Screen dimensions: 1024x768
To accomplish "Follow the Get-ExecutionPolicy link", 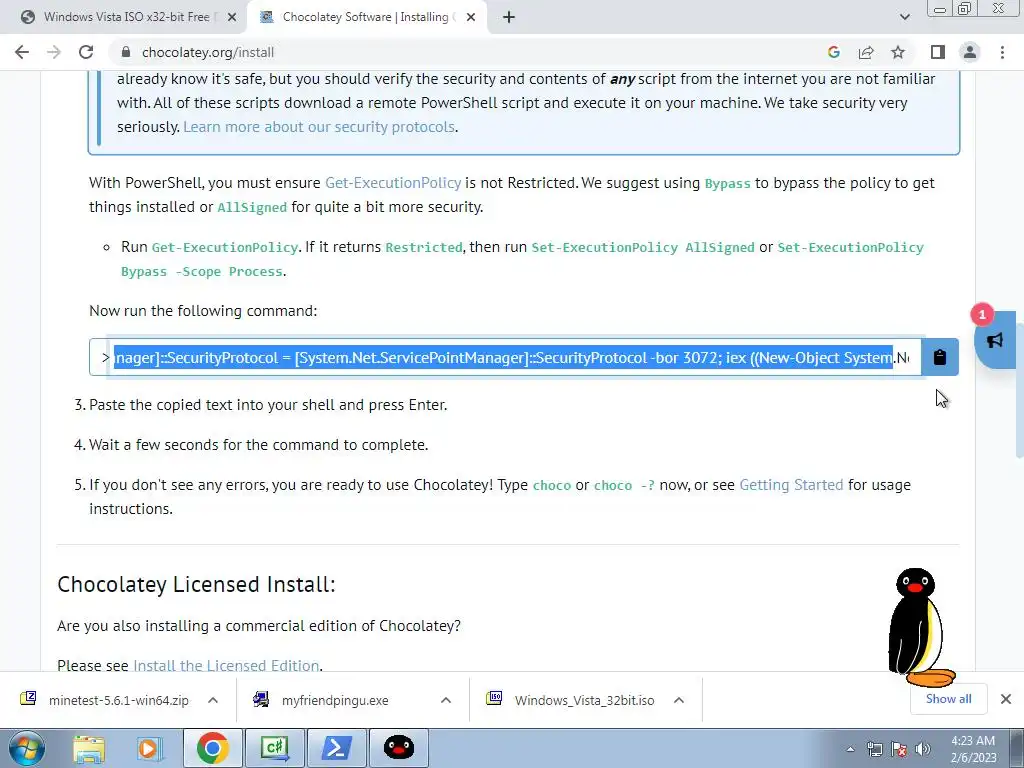I will pyautogui.click(x=393, y=183).
